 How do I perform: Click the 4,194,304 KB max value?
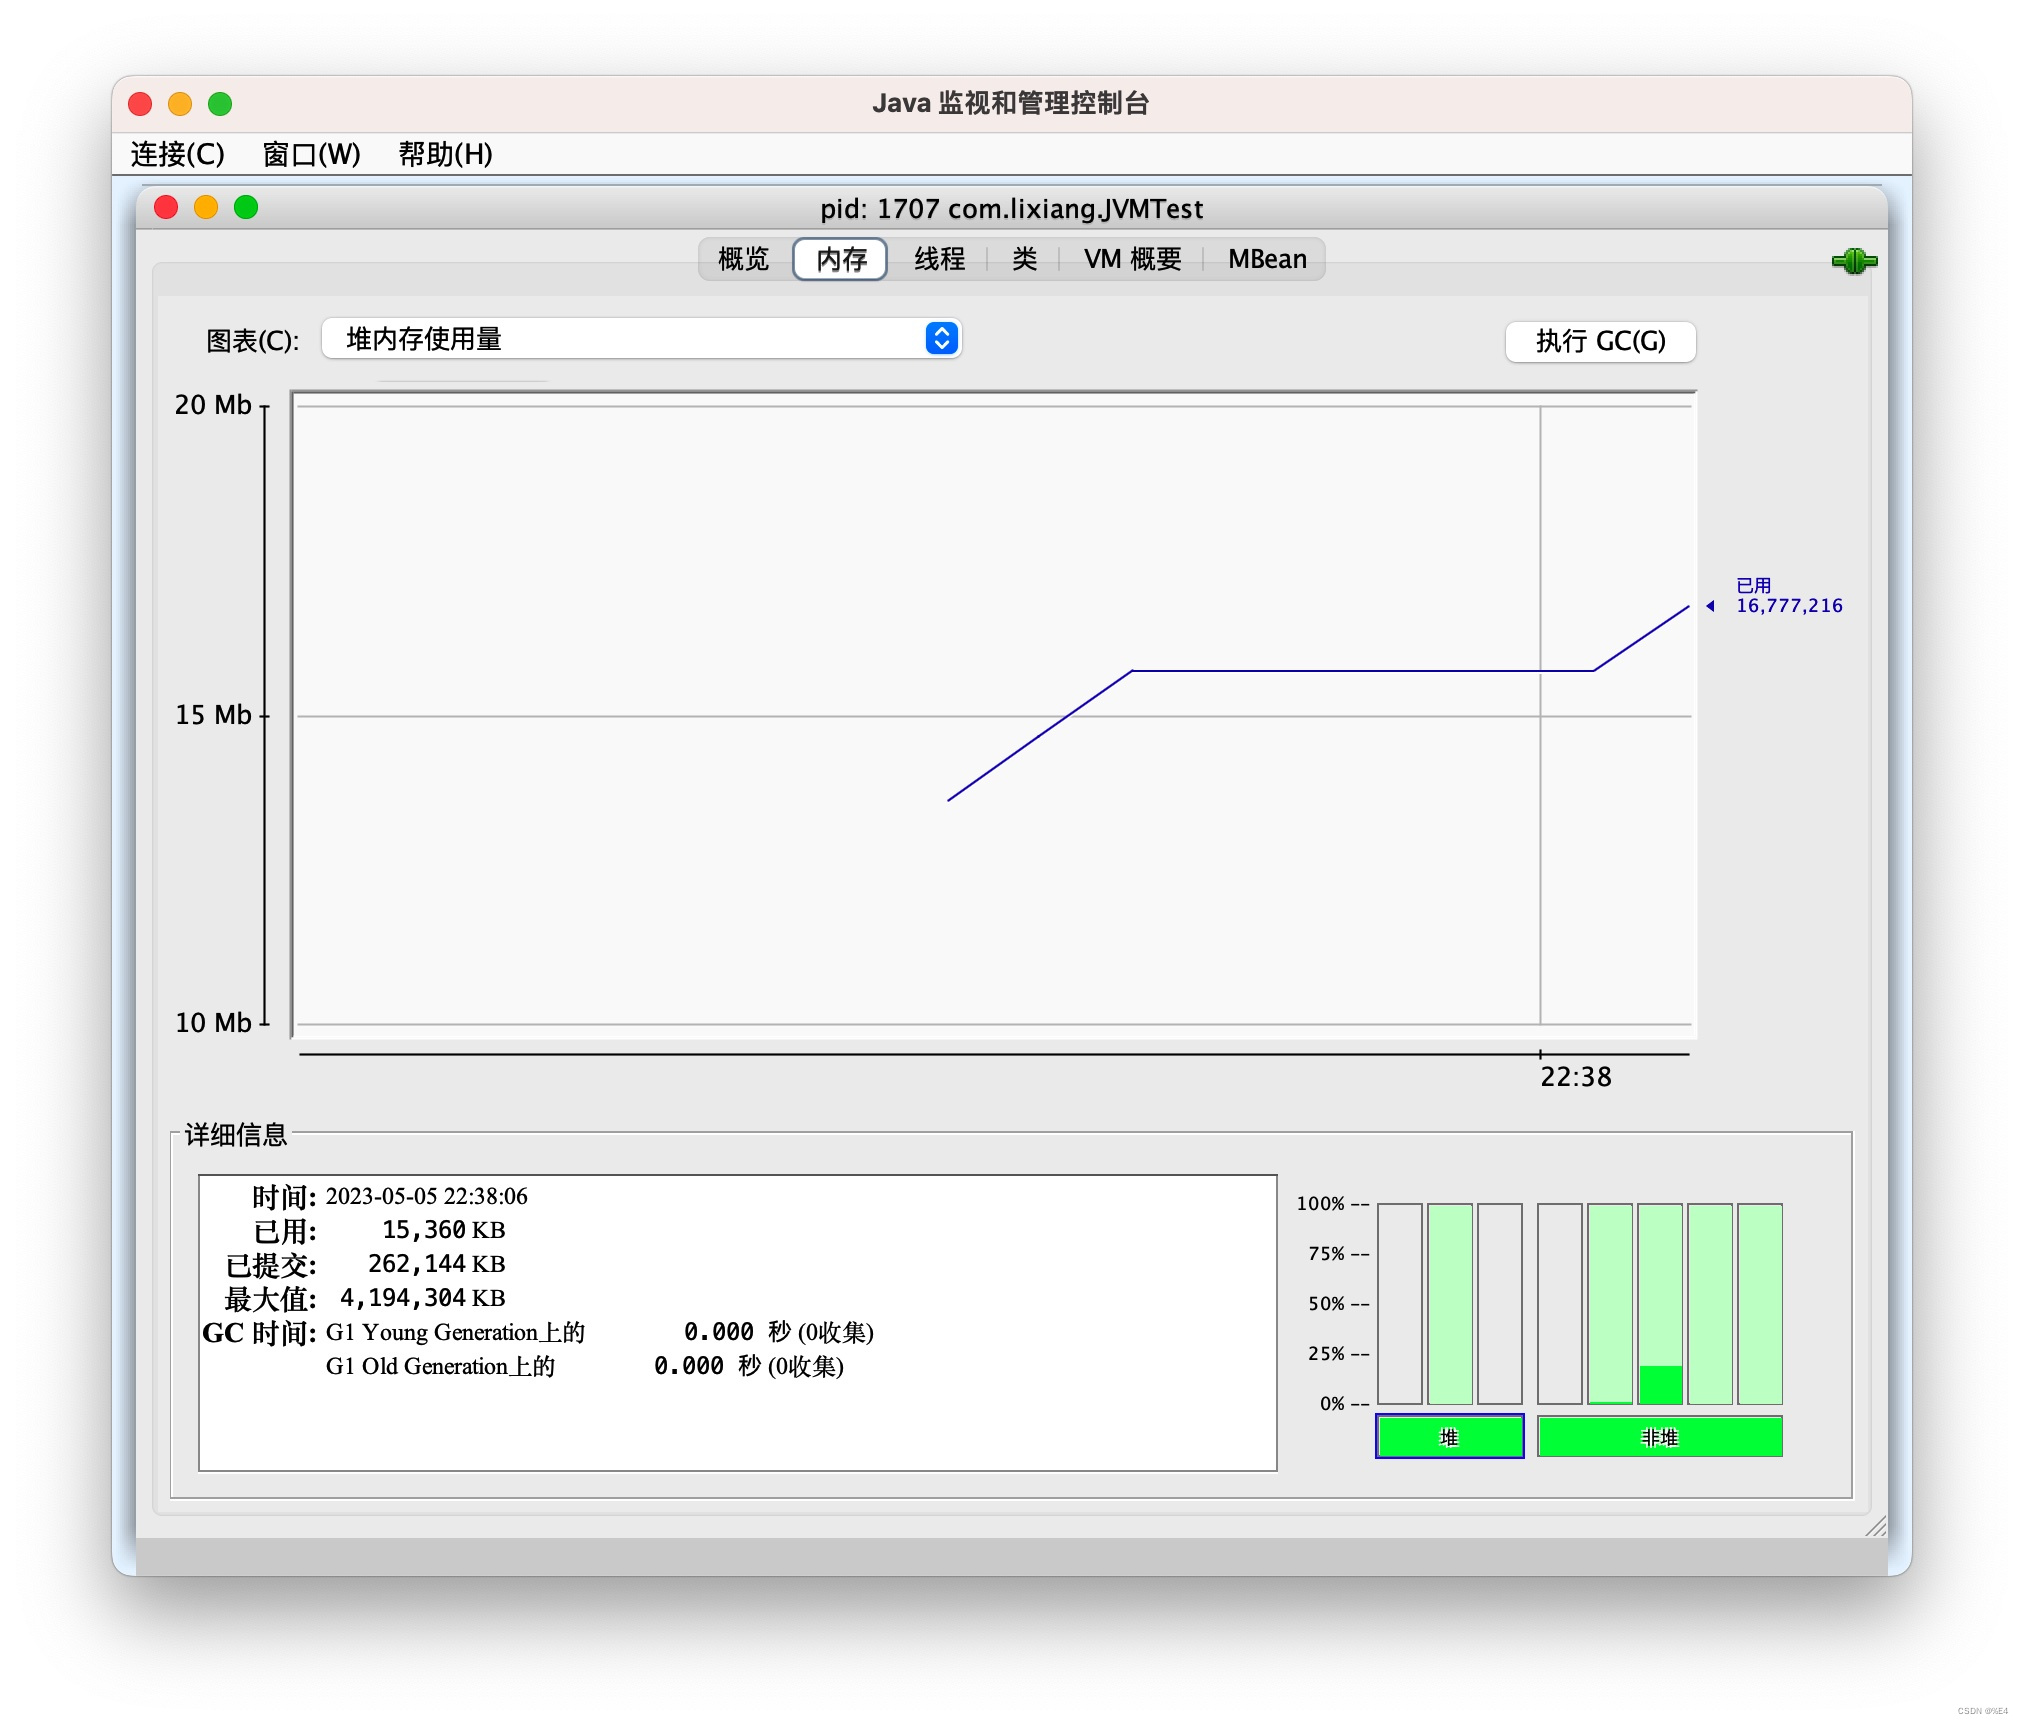(422, 1298)
